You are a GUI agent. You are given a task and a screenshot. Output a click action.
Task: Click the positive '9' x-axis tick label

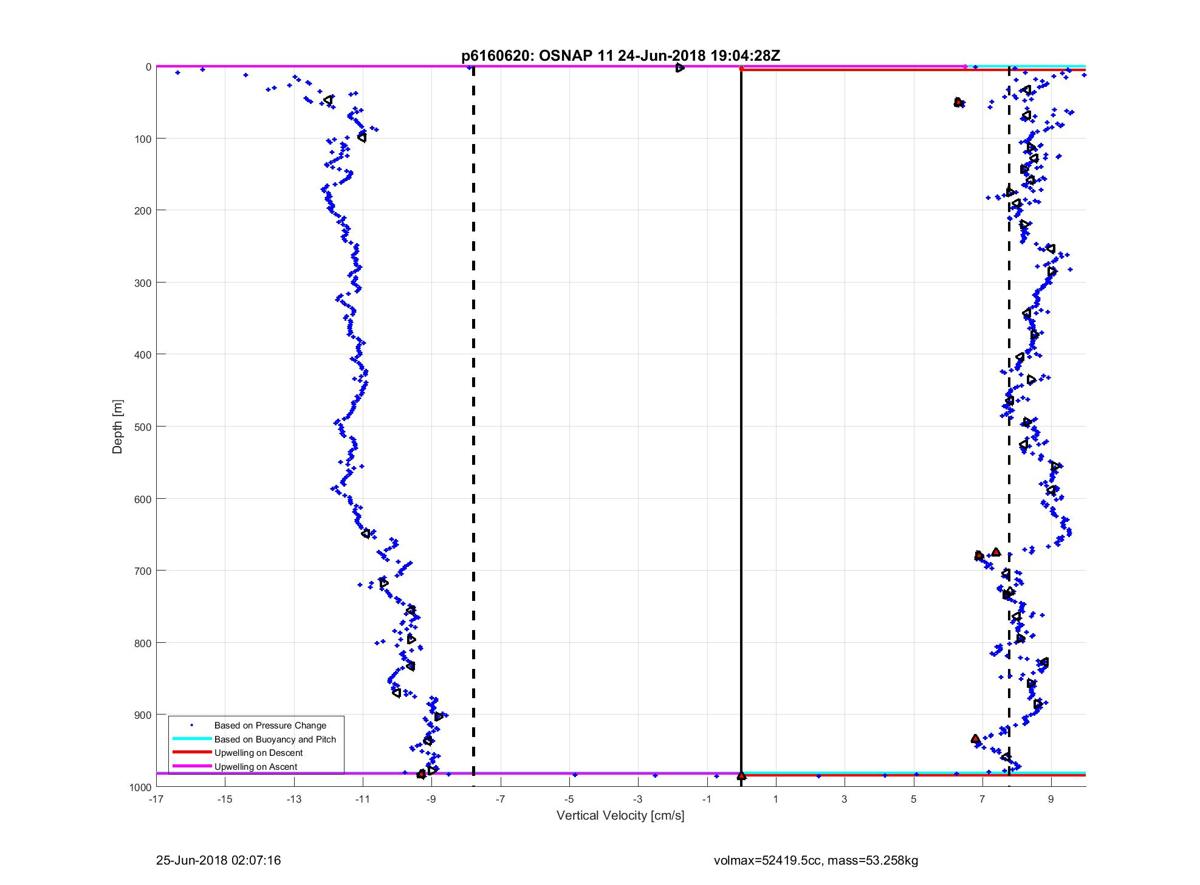[1052, 800]
